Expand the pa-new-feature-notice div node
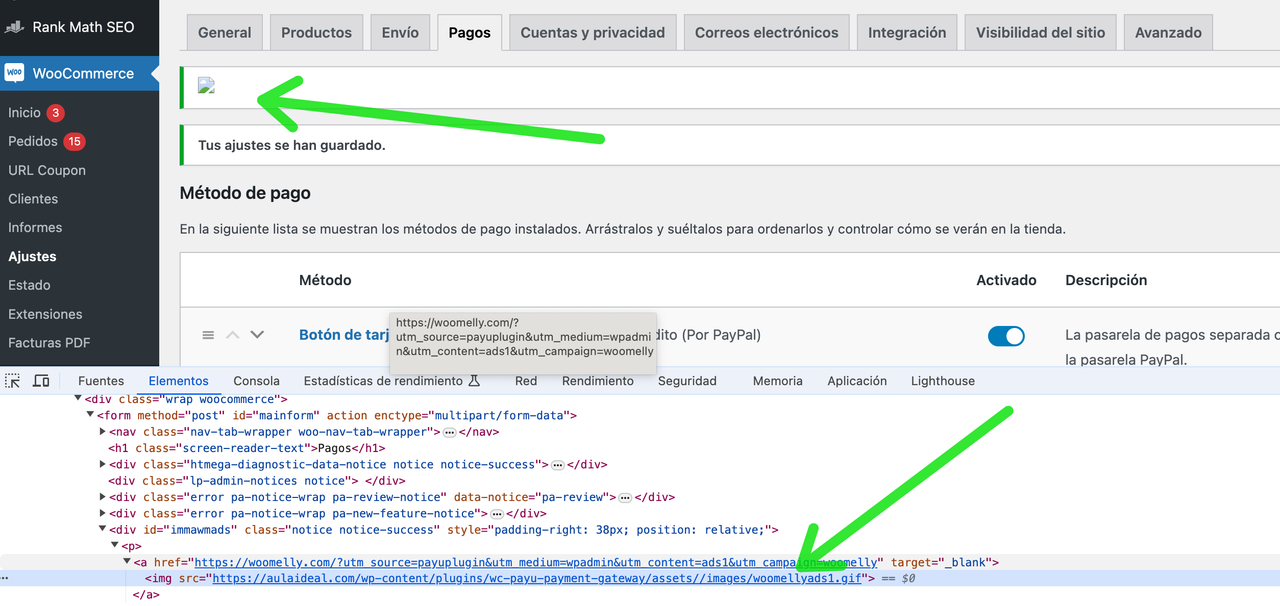Image resolution: width=1280 pixels, height=606 pixels. [104, 514]
